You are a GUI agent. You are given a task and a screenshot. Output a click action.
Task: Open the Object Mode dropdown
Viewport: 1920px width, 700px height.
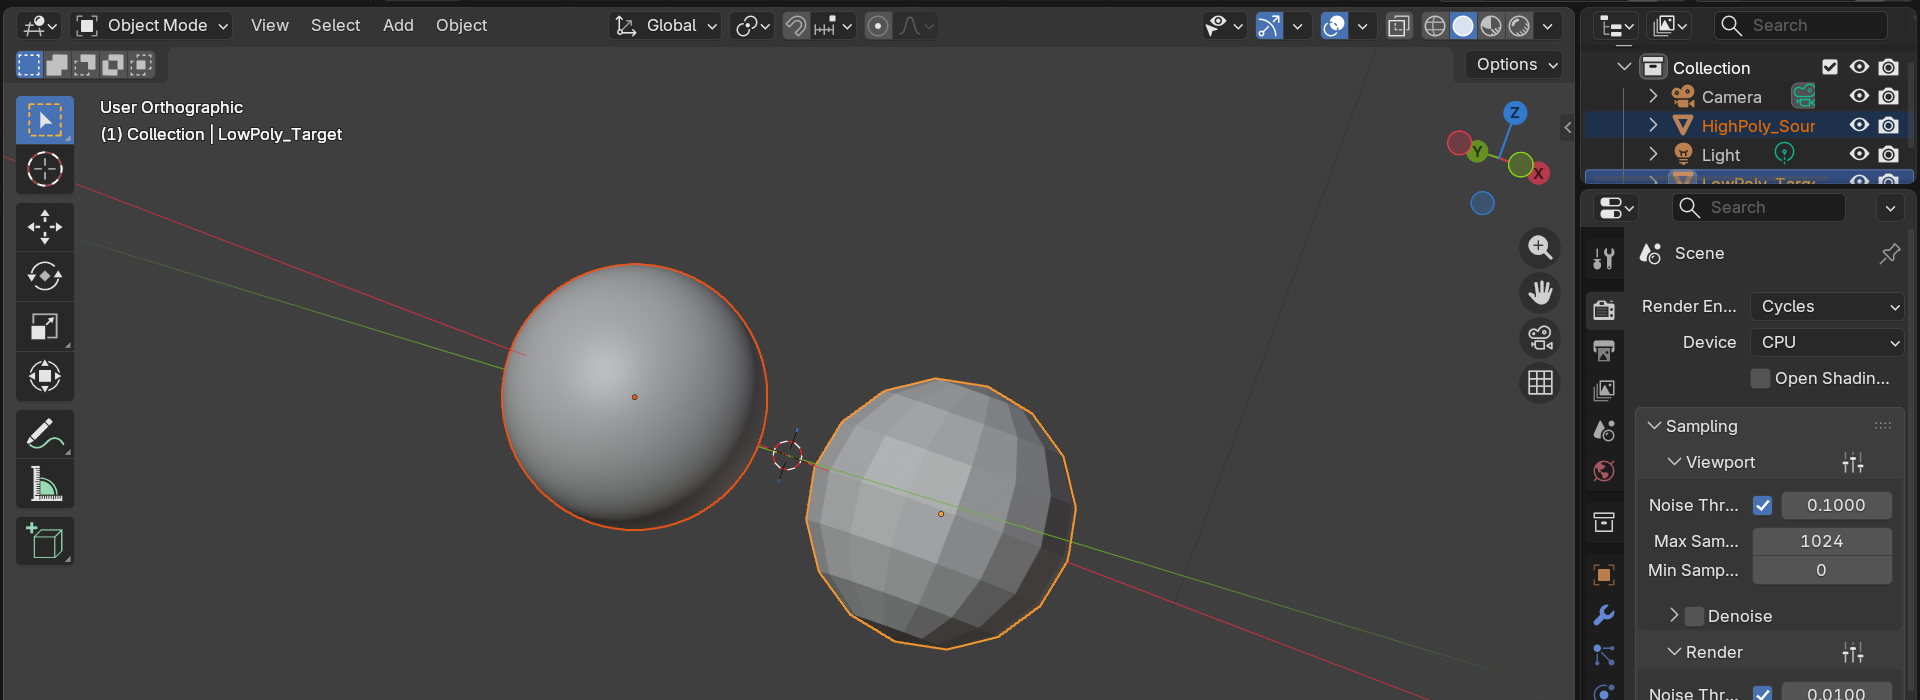[x=152, y=26]
